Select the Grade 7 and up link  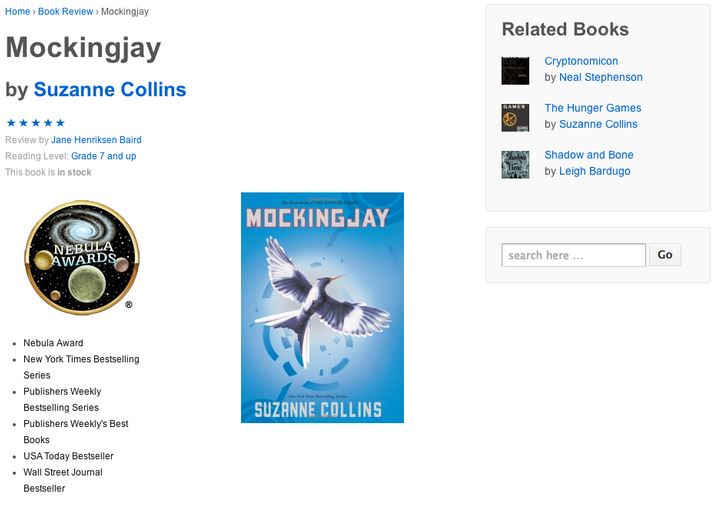point(104,156)
